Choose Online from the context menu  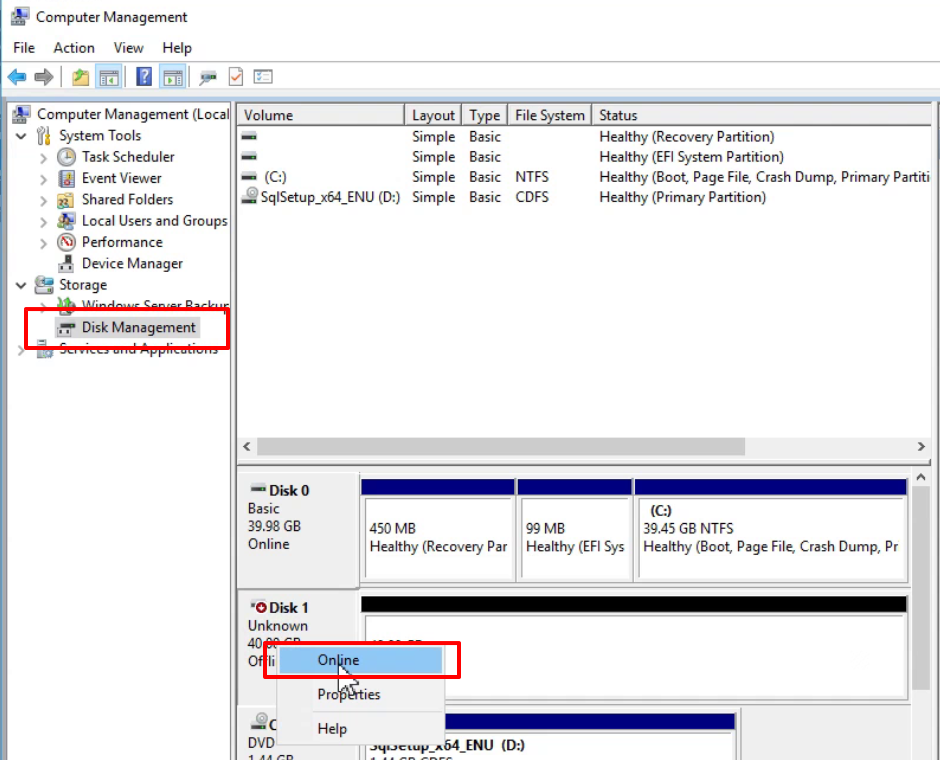(360, 660)
